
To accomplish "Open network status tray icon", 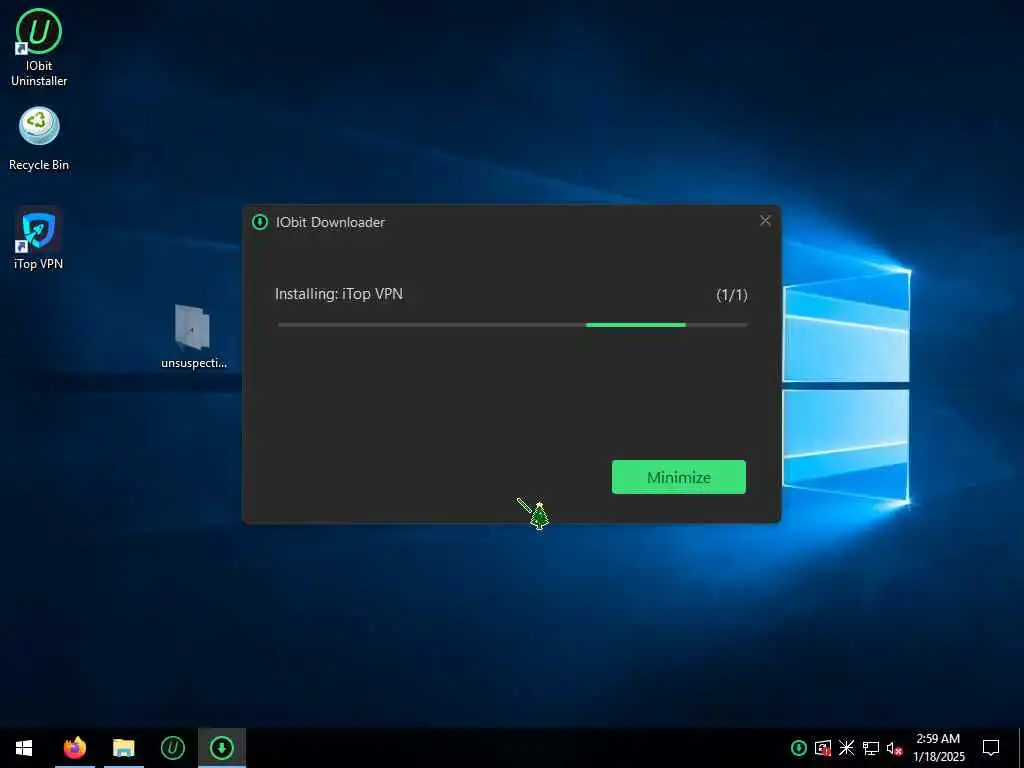I will coord(871,748).
